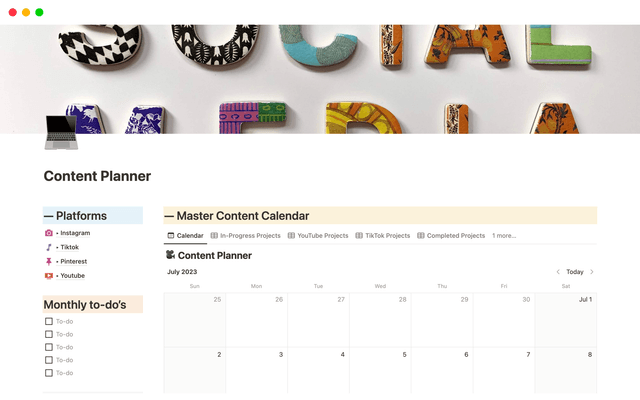Click the Tiktok music note icon
The width and height of the screenshot is (640, 400).
(x=49, y=247)
